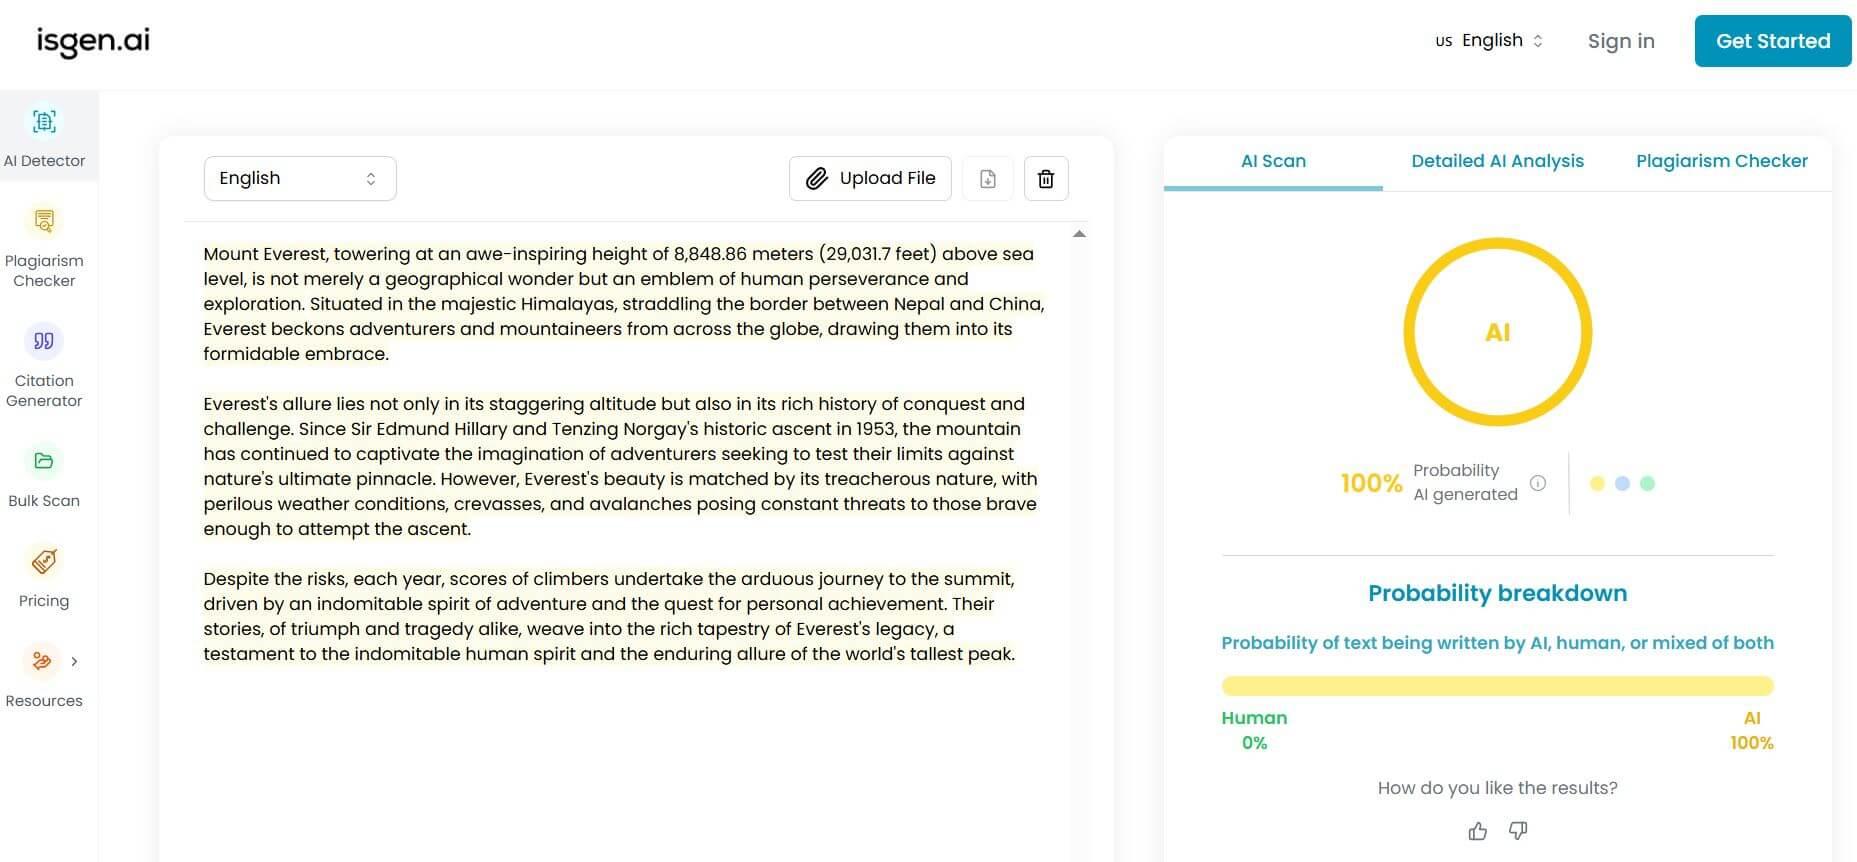
Task: Click the Upload File button
Action: tap(870, 179)
